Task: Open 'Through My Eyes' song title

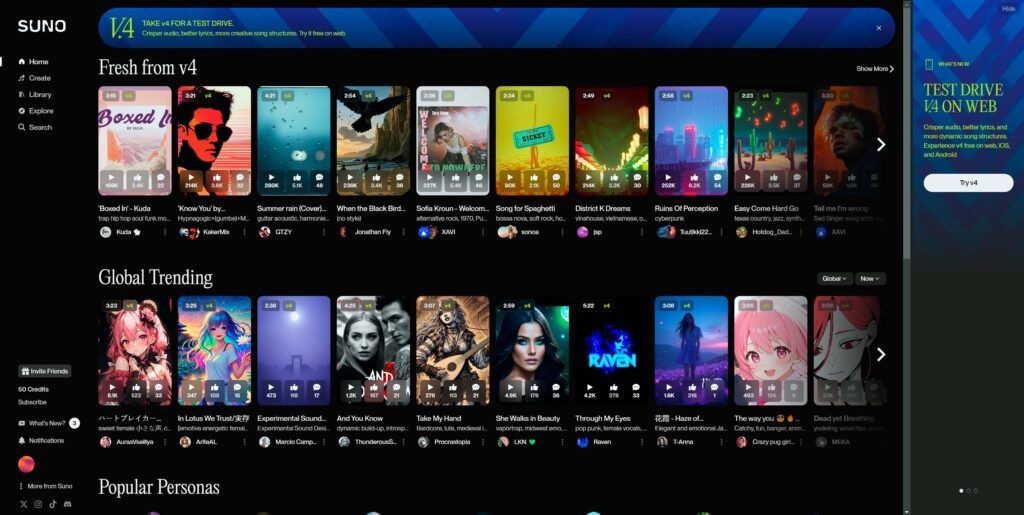Action: (x=603, y=418)
